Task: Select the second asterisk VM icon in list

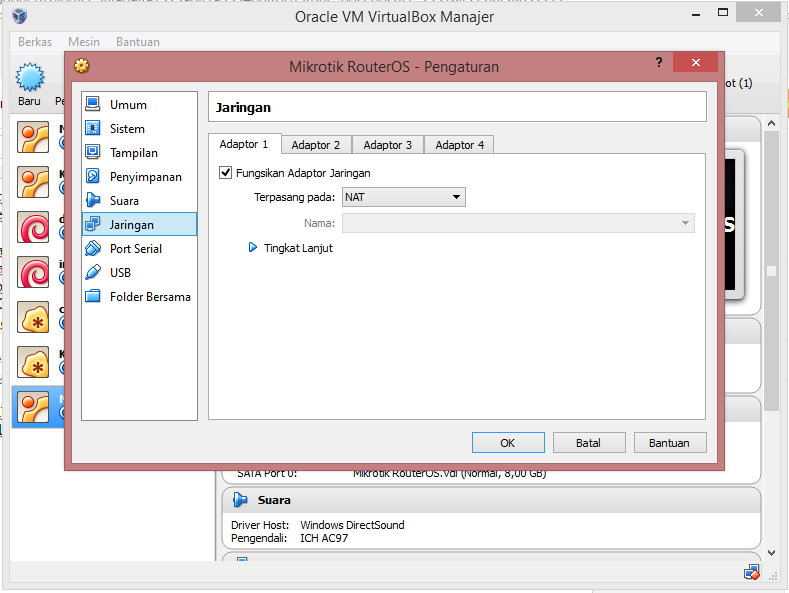Action: [33, 362]
